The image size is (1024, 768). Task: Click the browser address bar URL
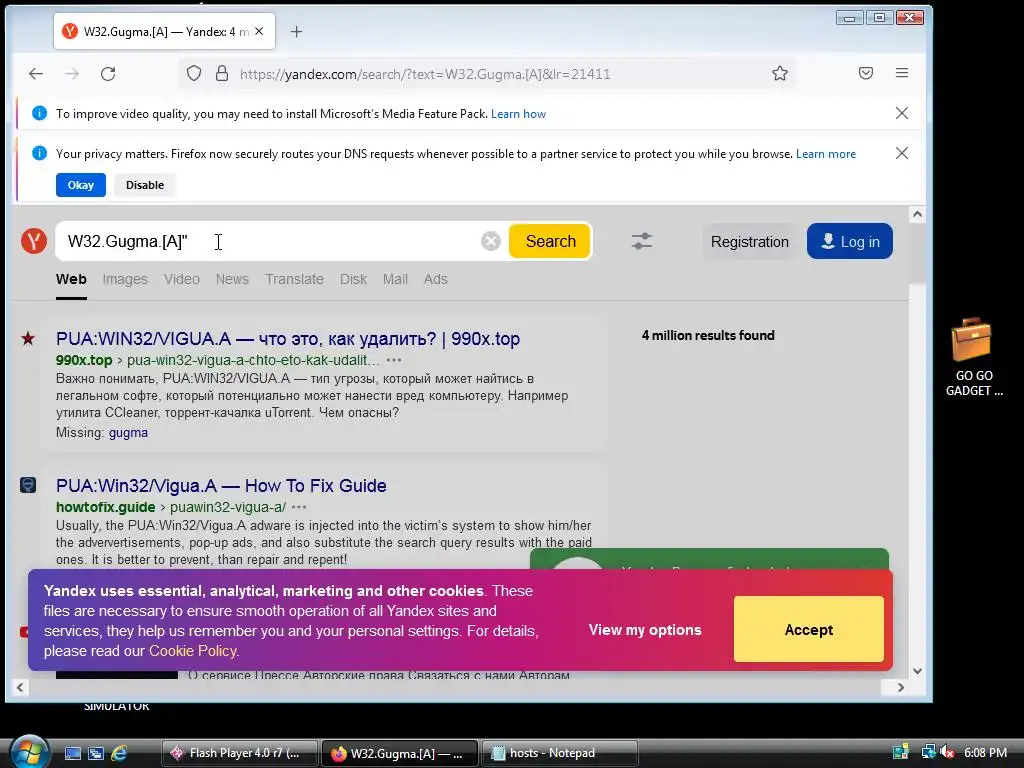(x=424, y=74)
